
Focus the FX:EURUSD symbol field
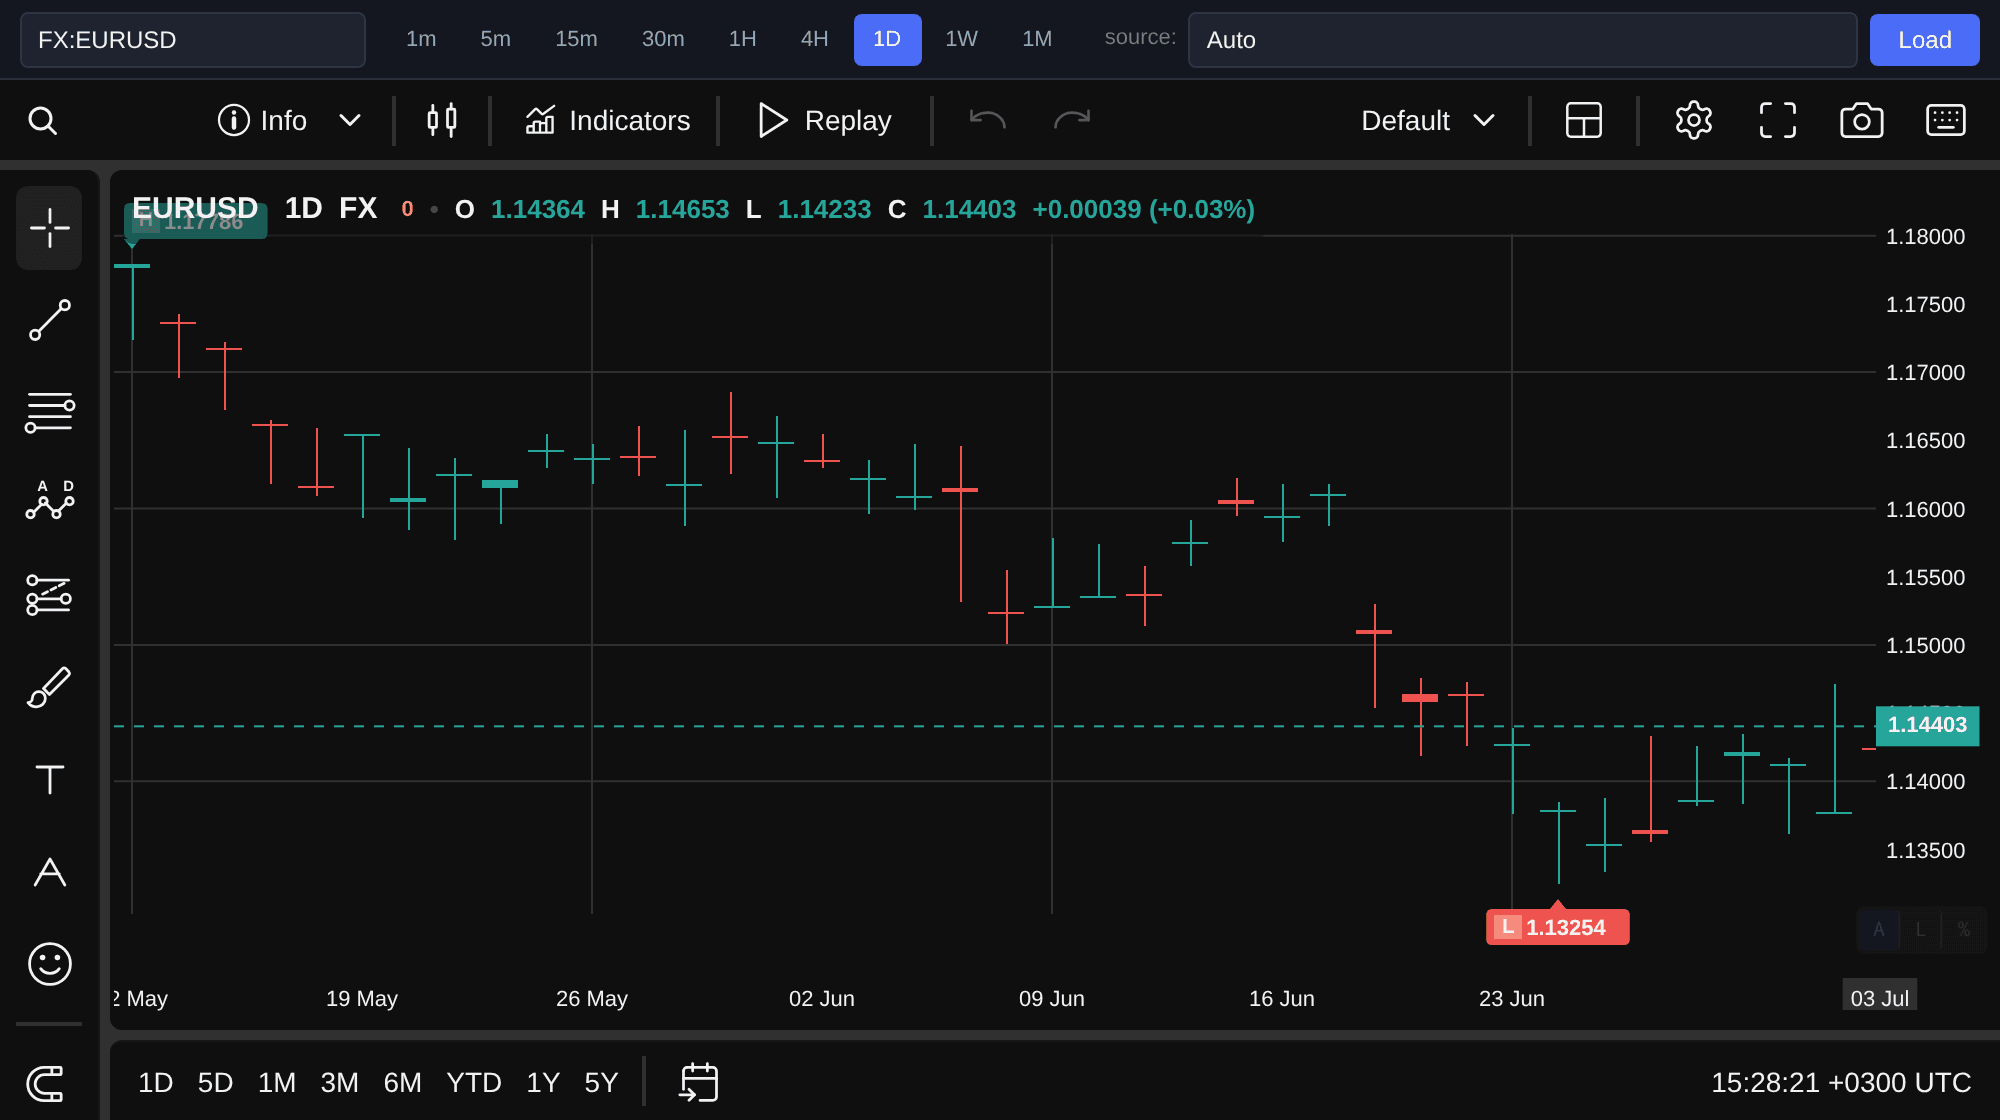(193, 40)
